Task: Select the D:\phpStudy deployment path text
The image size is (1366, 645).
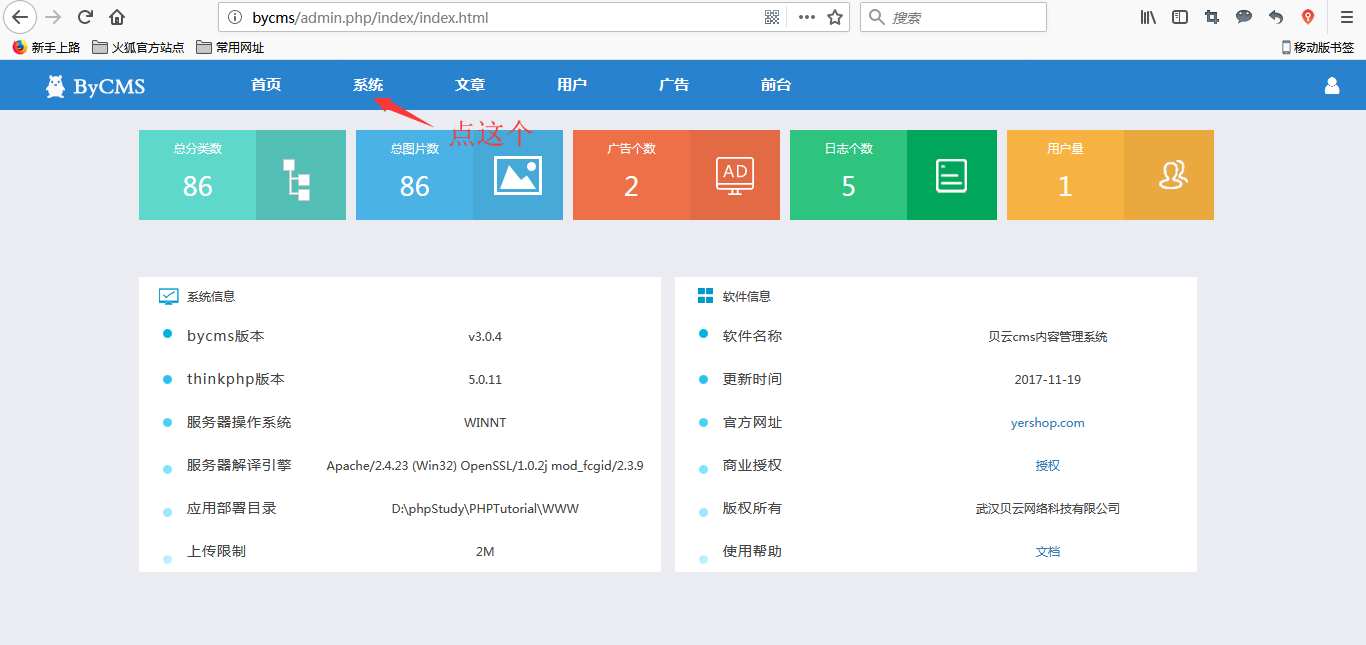Action: (485, 509)
